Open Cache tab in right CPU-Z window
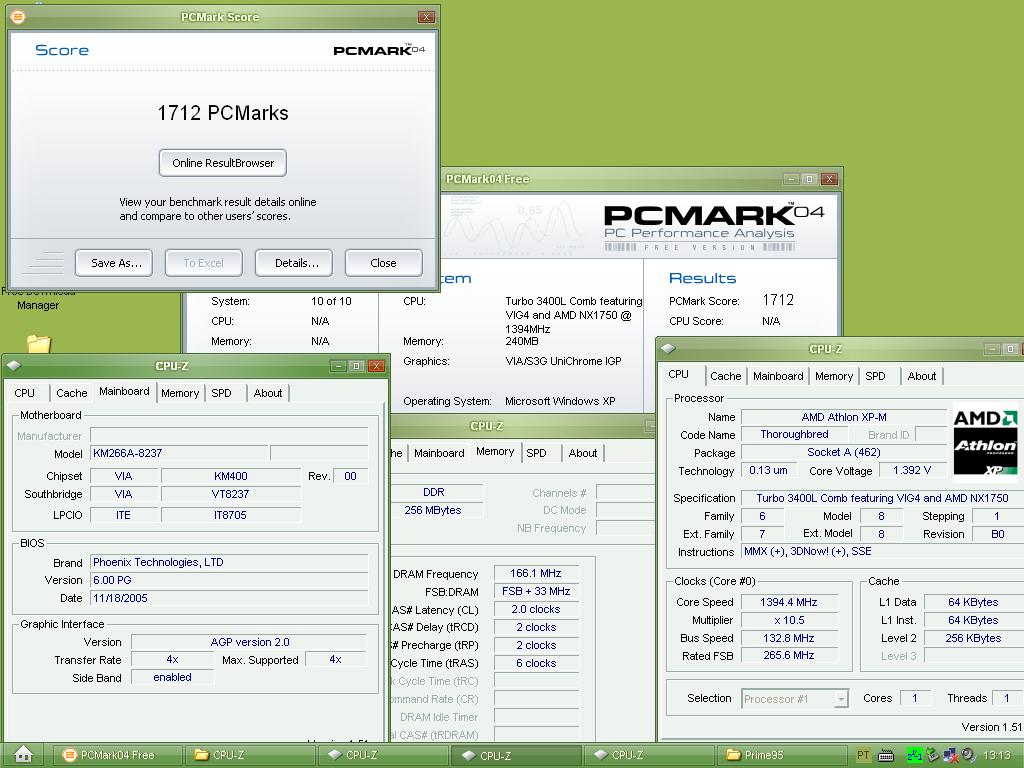 (x=726, y=376)
